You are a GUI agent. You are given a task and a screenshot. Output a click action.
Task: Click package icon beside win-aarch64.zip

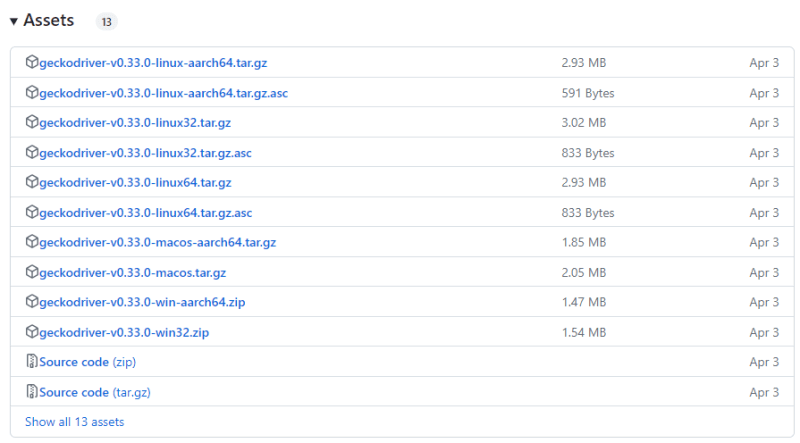click(32, 302)
